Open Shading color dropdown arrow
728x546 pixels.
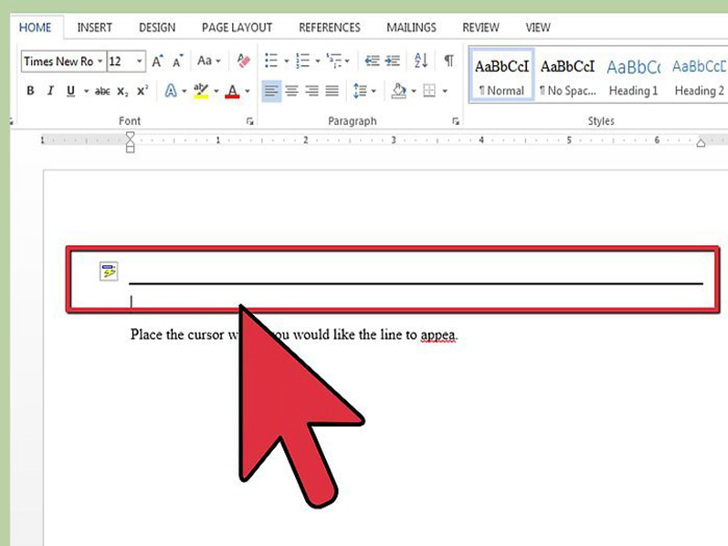click(414, 91)
